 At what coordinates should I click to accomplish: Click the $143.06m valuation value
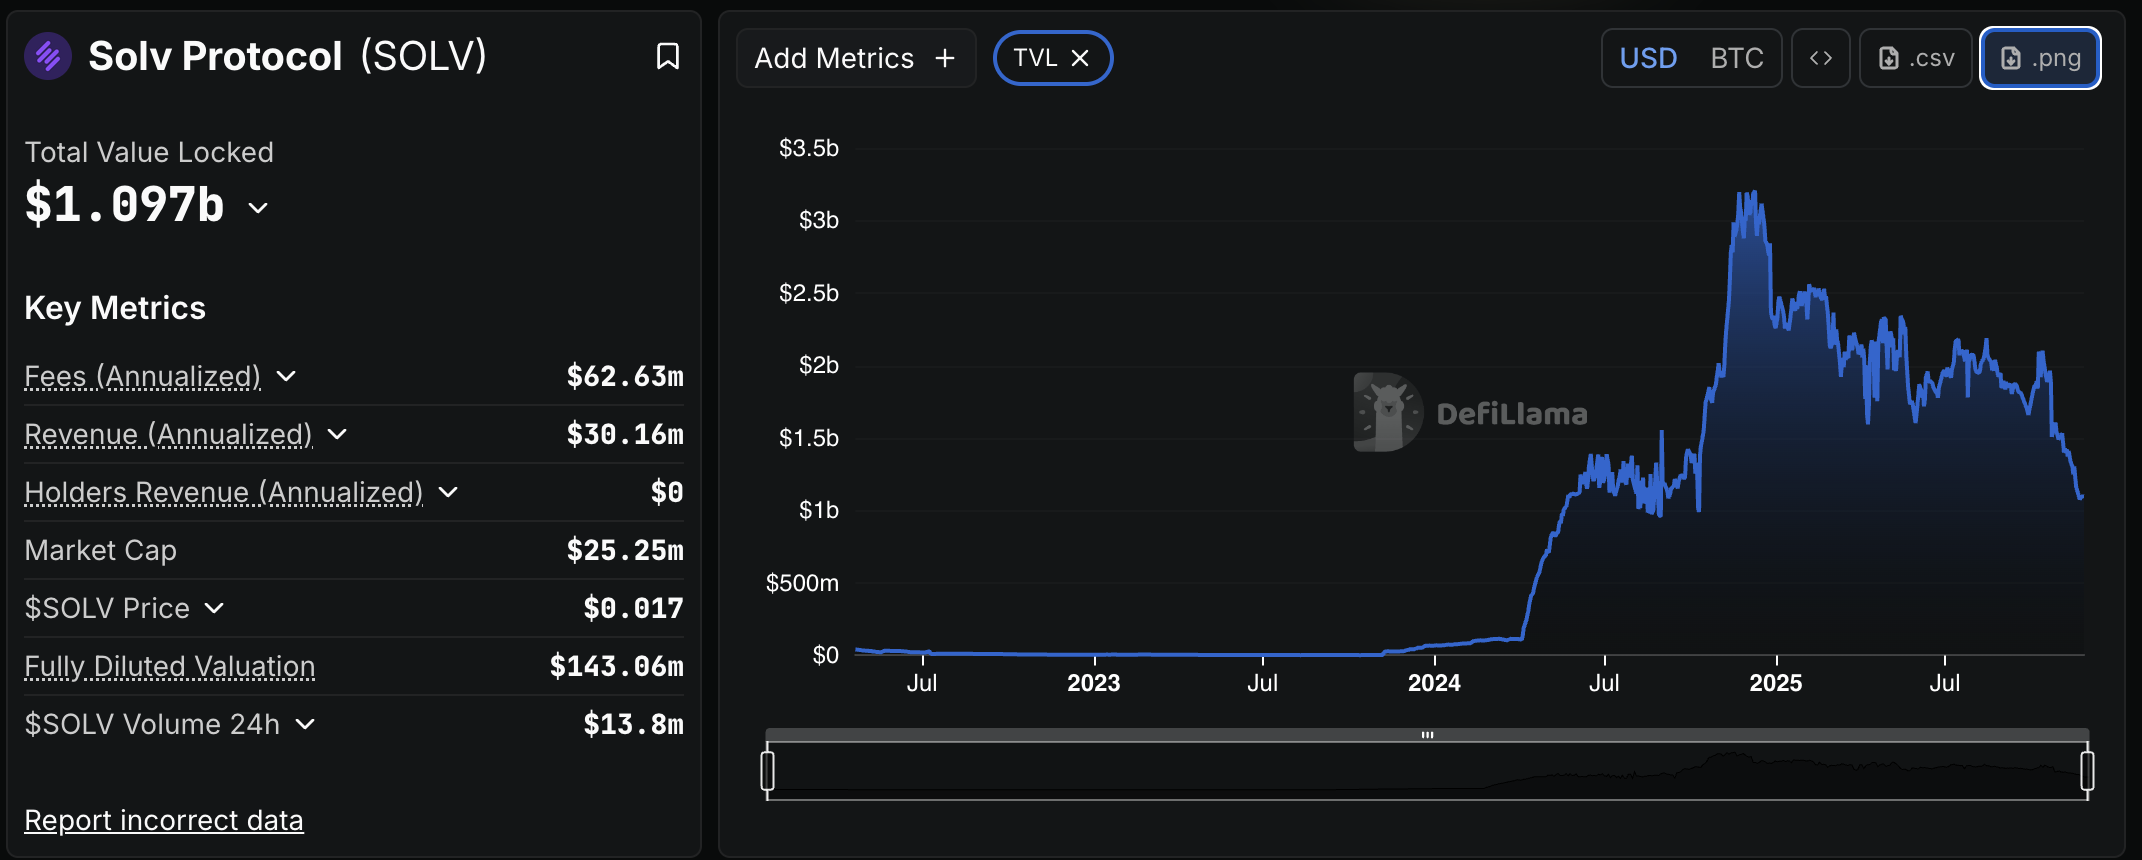click(x=617, y=666)
